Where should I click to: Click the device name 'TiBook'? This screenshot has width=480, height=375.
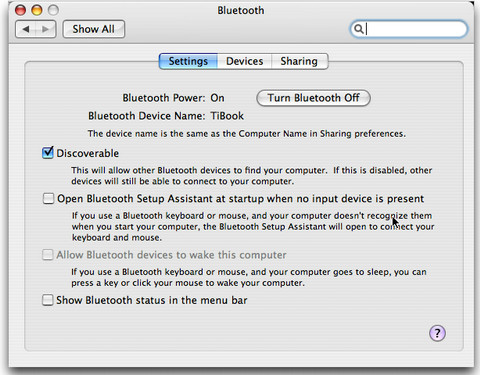227,116
